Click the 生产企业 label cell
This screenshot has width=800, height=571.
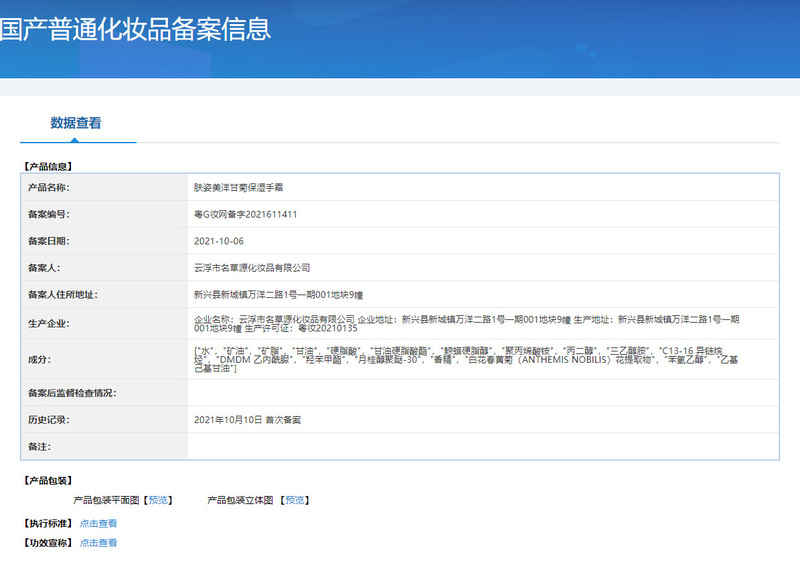[104, 324]
